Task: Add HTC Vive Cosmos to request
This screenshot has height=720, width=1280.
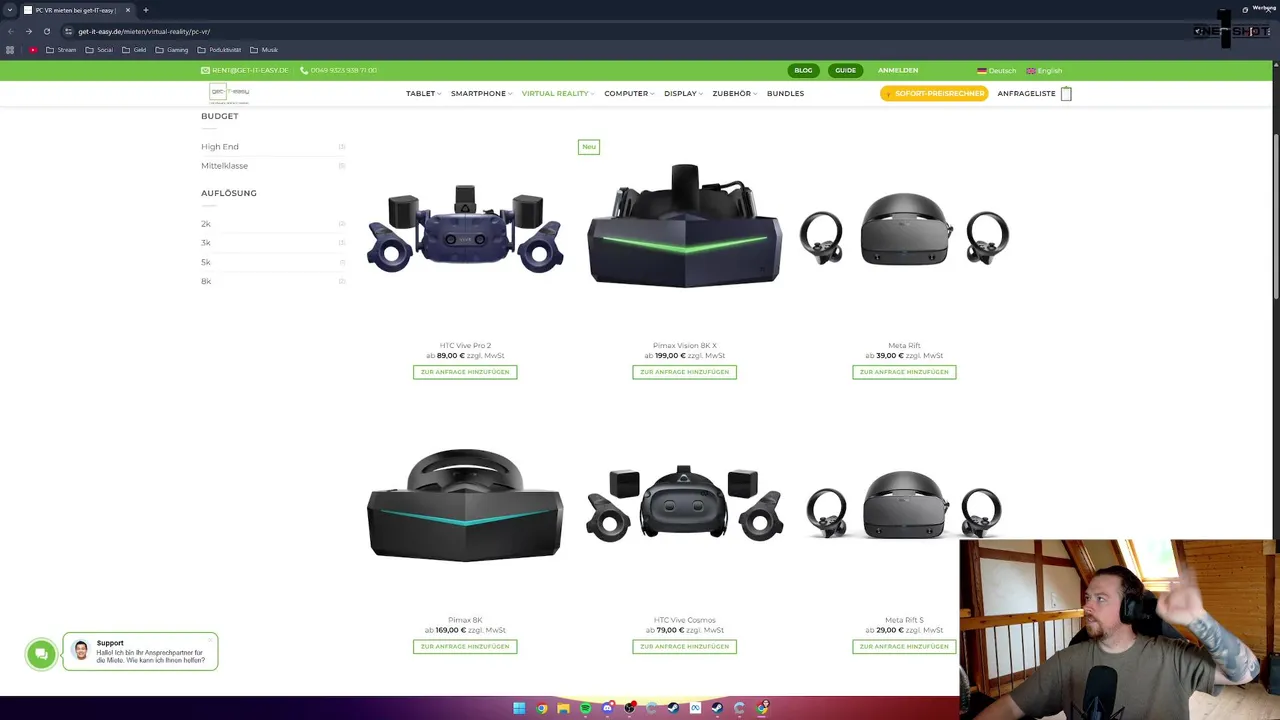Action: click(x=684, y=647)
